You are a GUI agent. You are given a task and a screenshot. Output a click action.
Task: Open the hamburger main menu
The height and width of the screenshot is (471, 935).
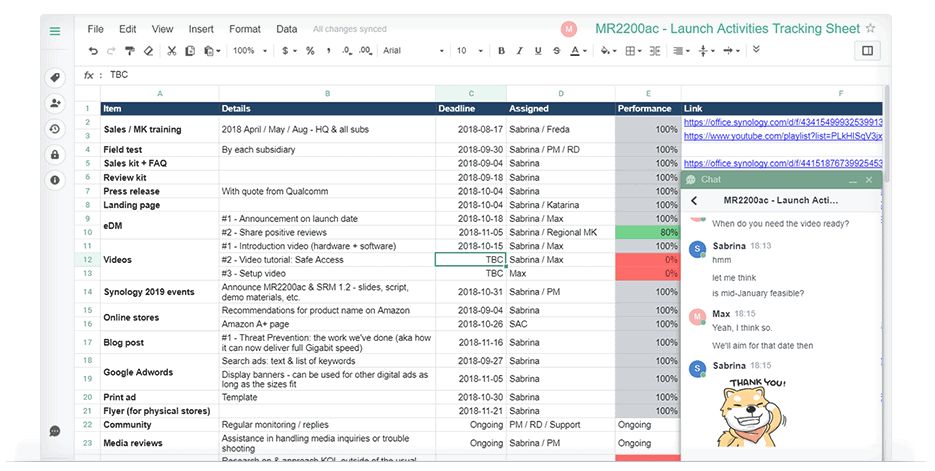55,31
